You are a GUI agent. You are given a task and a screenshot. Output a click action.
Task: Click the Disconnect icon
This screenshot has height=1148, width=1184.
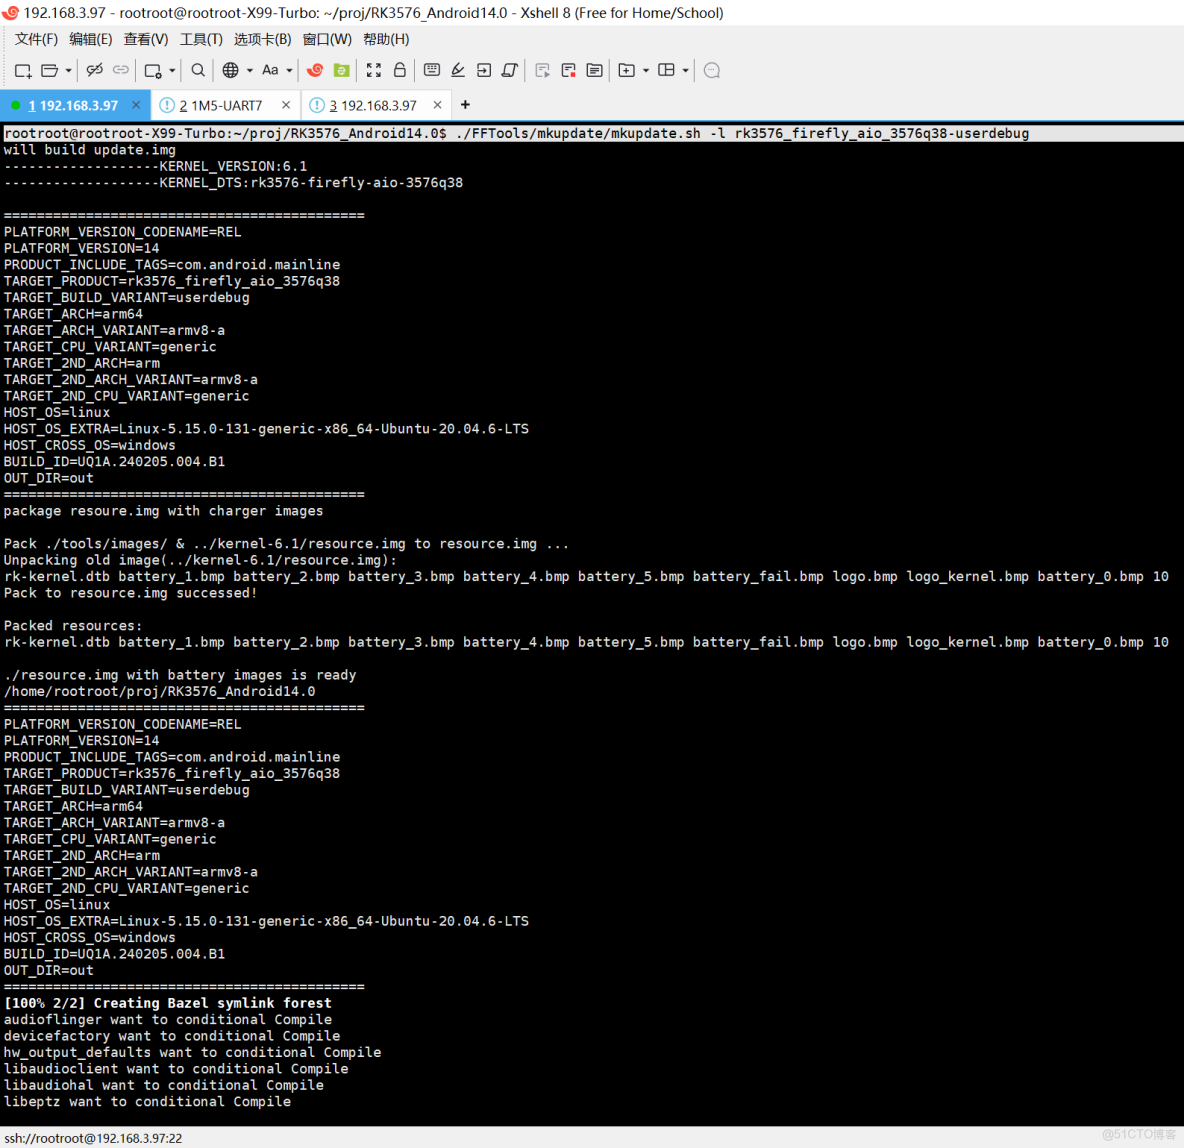pyautogui.click(x=94, y=70)
